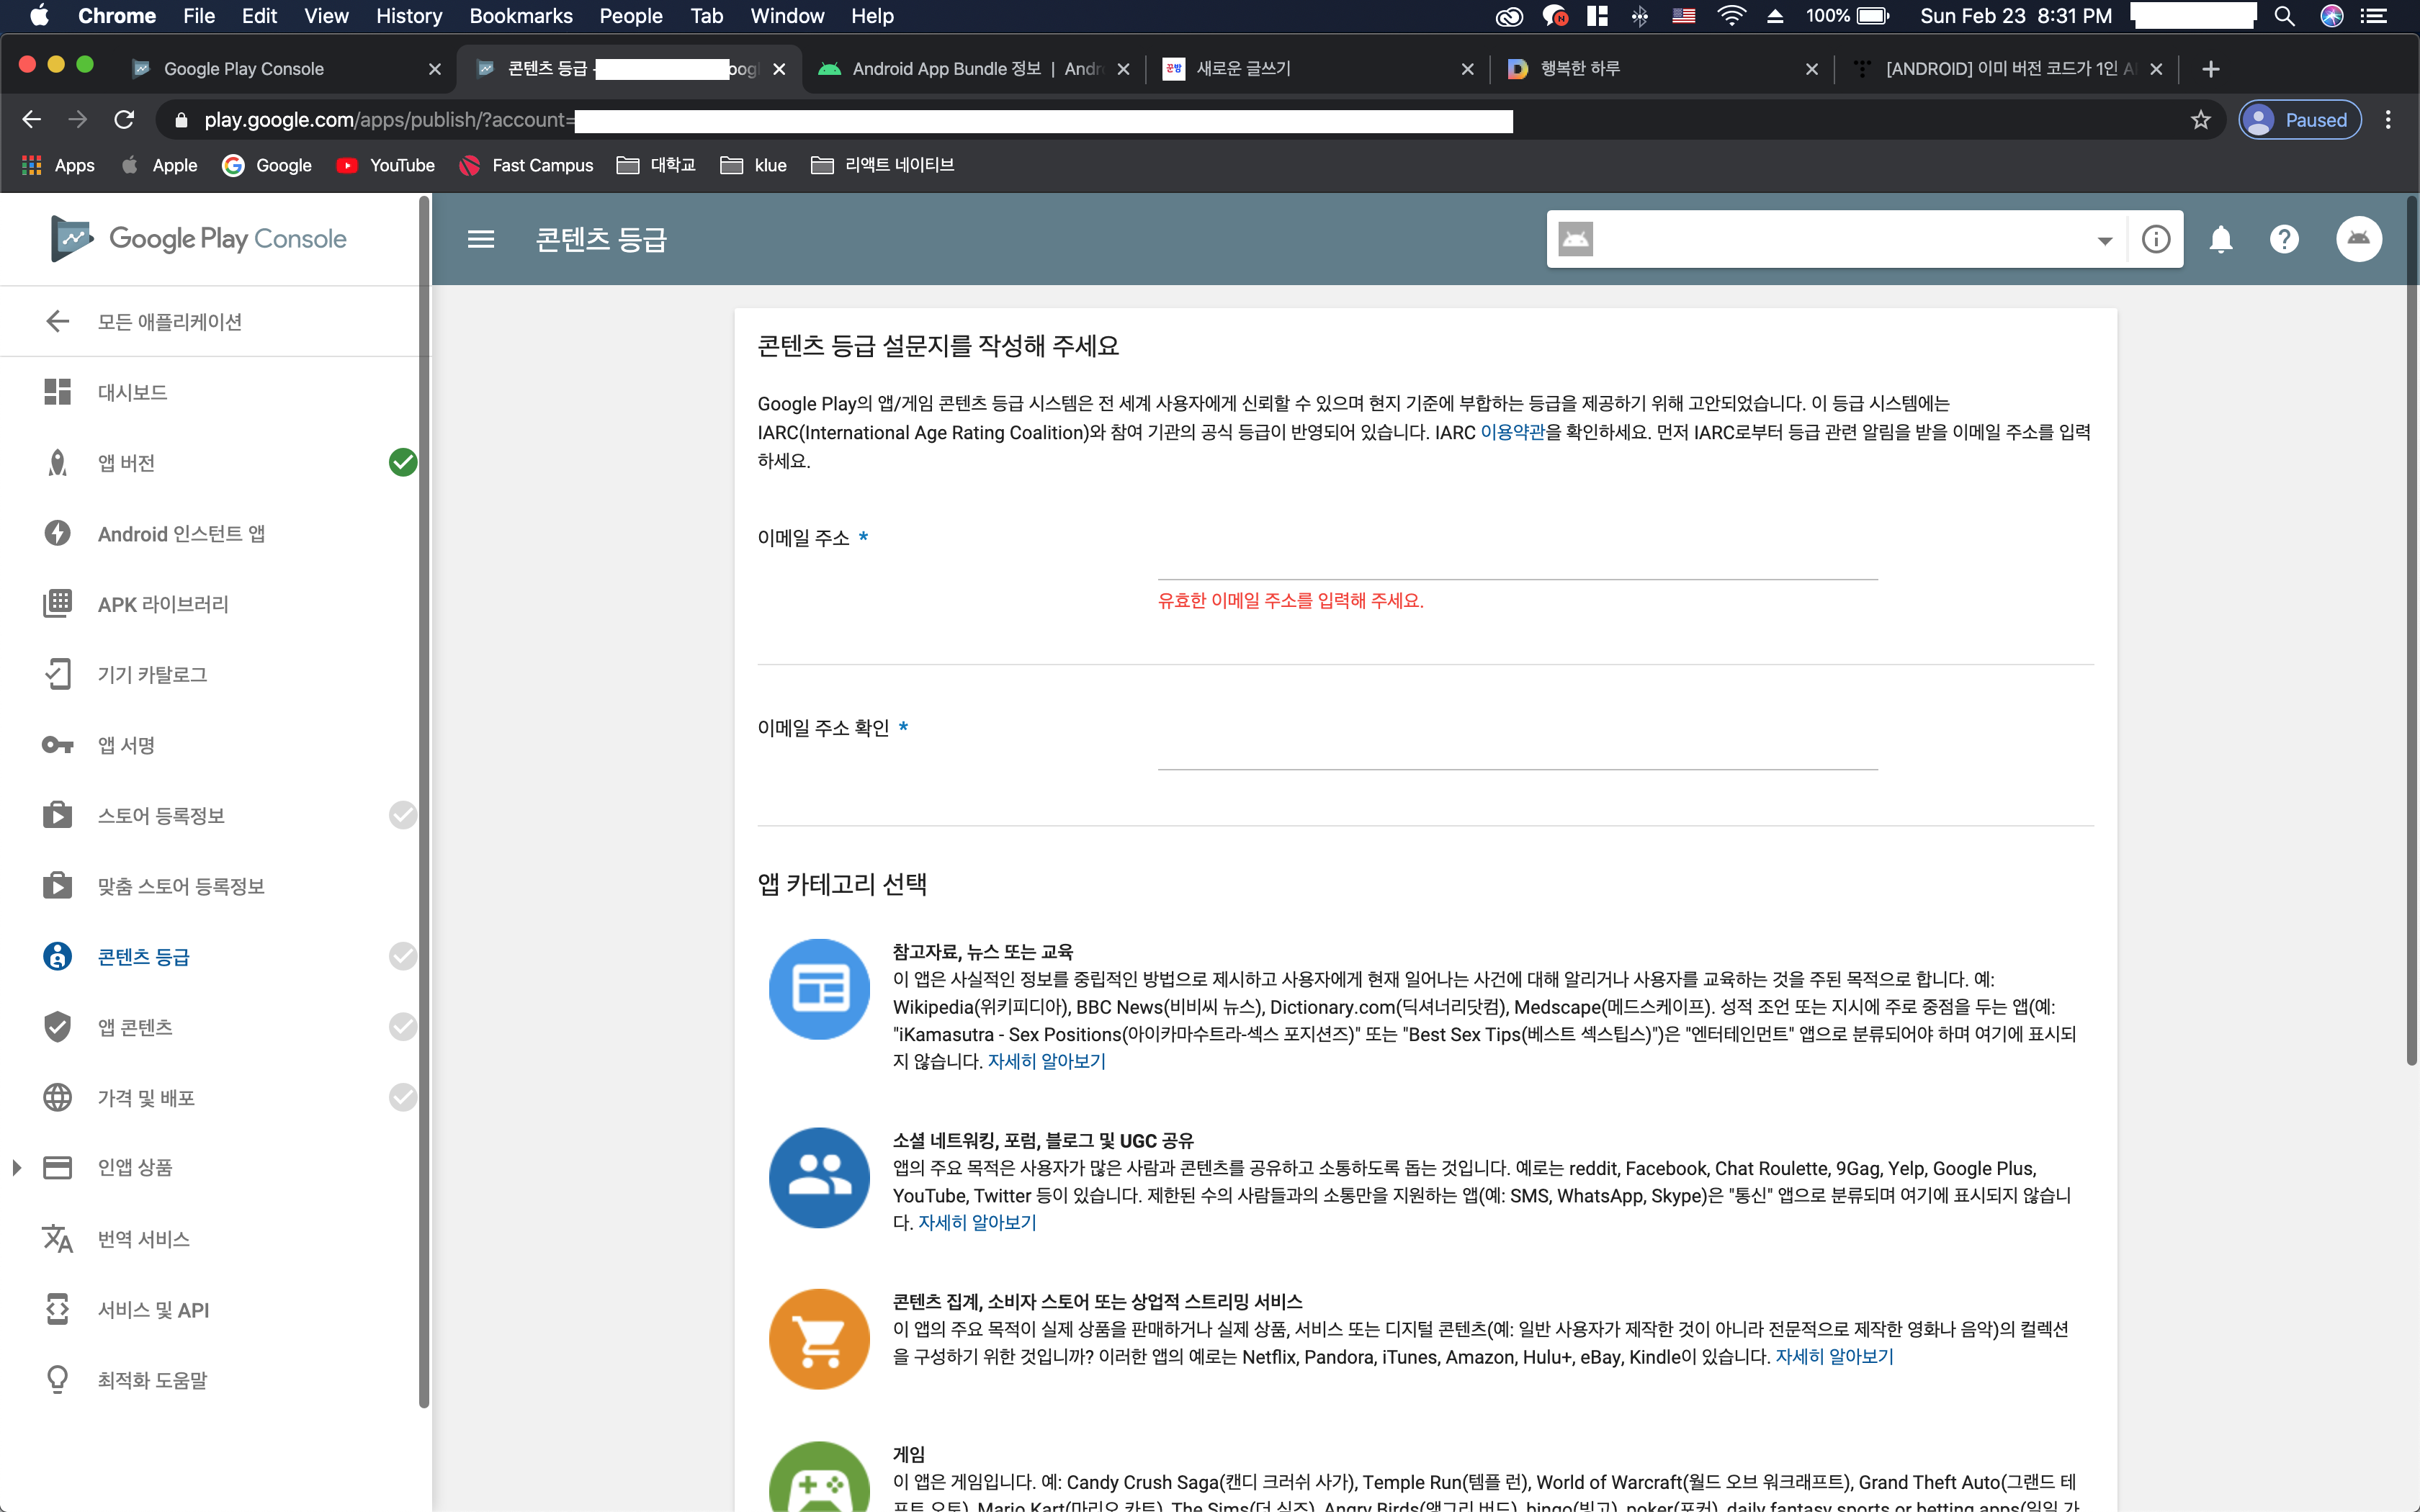Select the 게임 category gamepad icon

click(819, 1483)
